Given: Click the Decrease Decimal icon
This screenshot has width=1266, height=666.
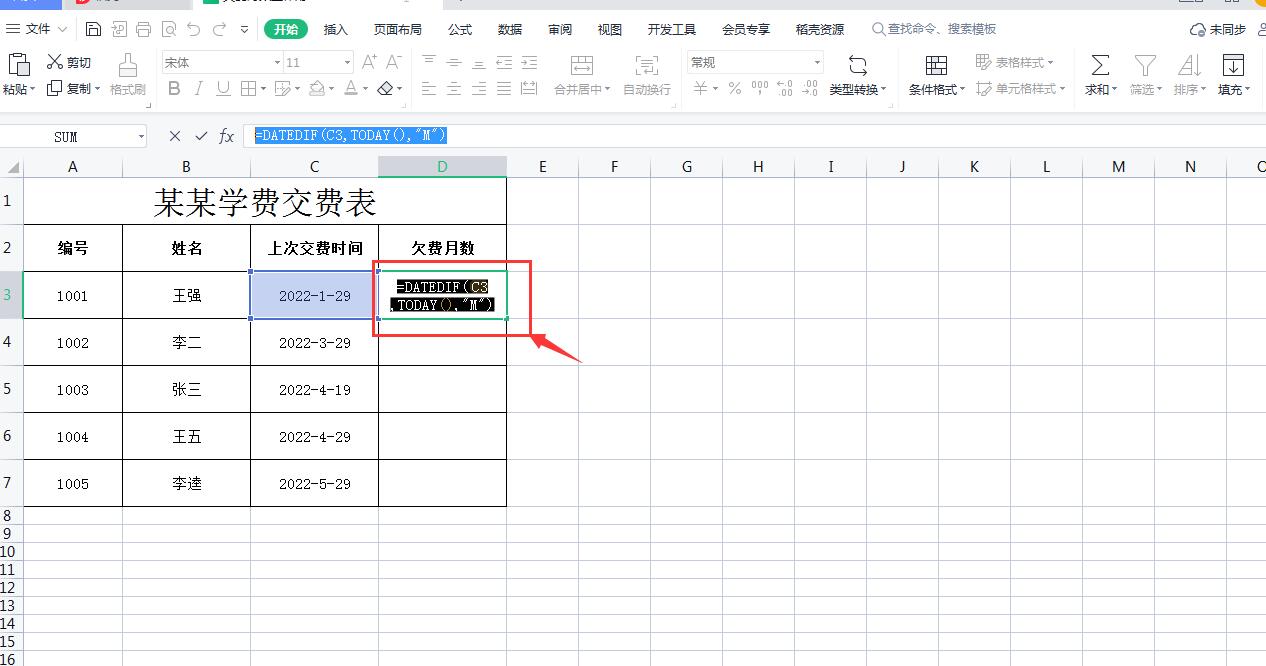Looking at the screenshot, I should point(809,89).
